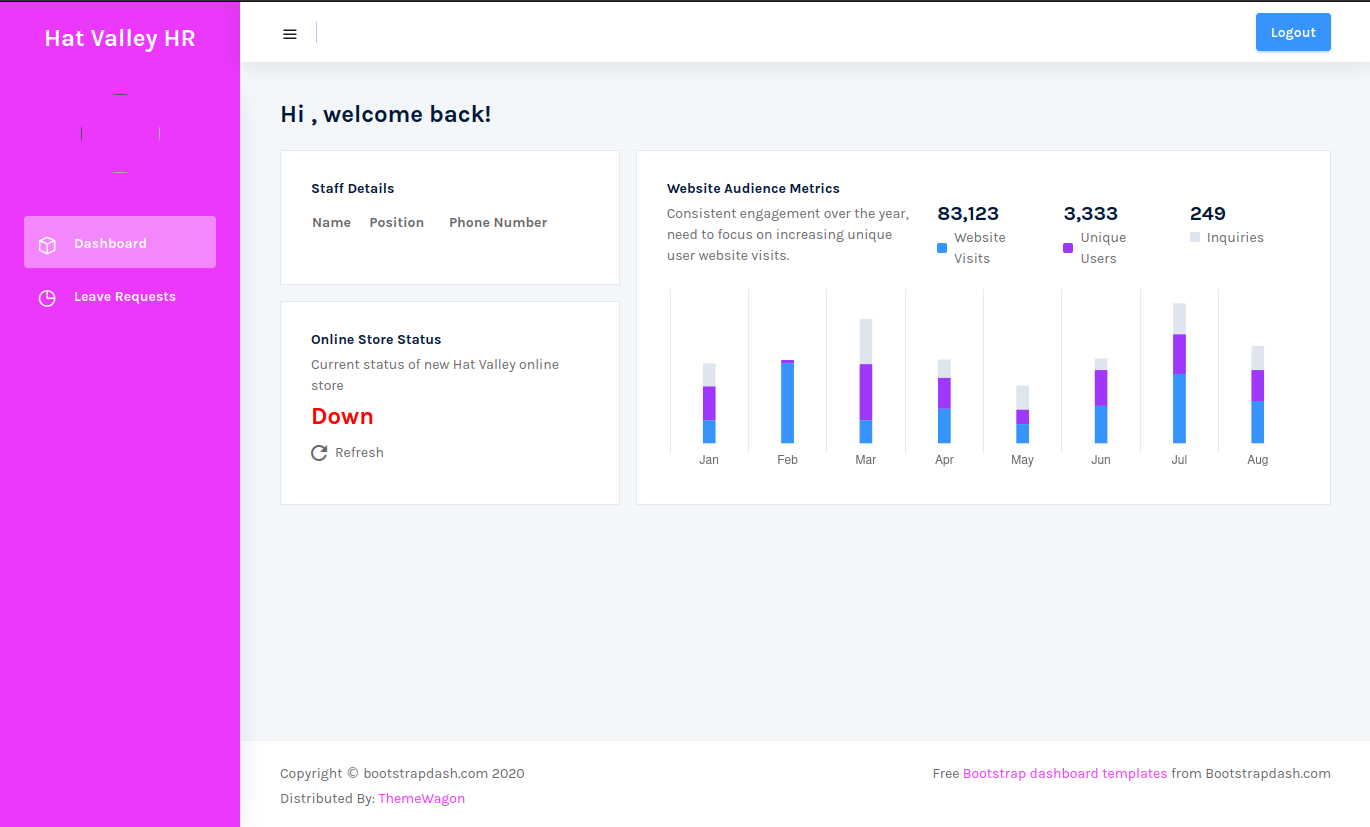Click the Position column header

[x=396, y=223]
